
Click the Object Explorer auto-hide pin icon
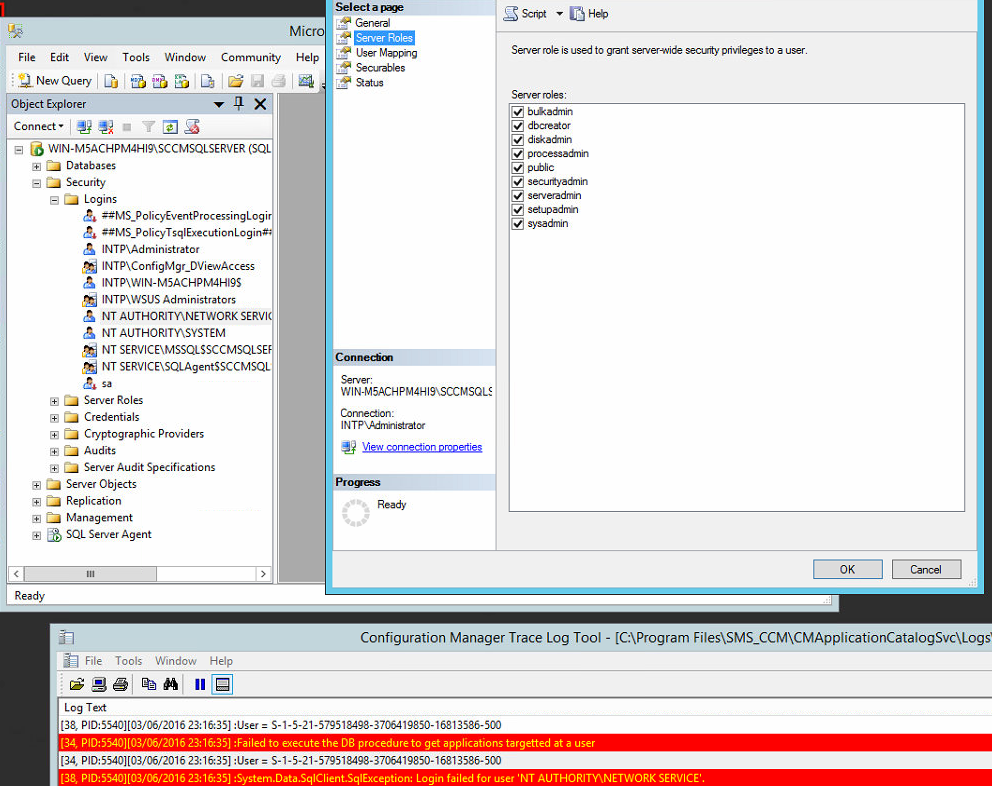239,103
